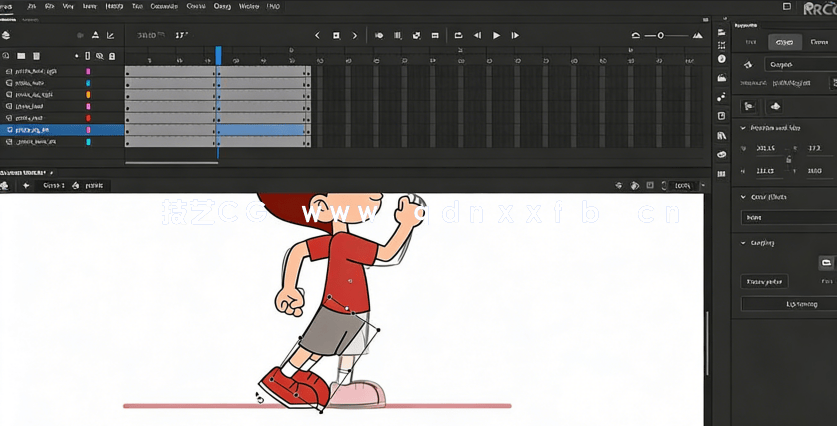This screenshot has width=837, height=426.
Task: Select the currently highlighted blue layer row
Action: (x=62, y=130)
